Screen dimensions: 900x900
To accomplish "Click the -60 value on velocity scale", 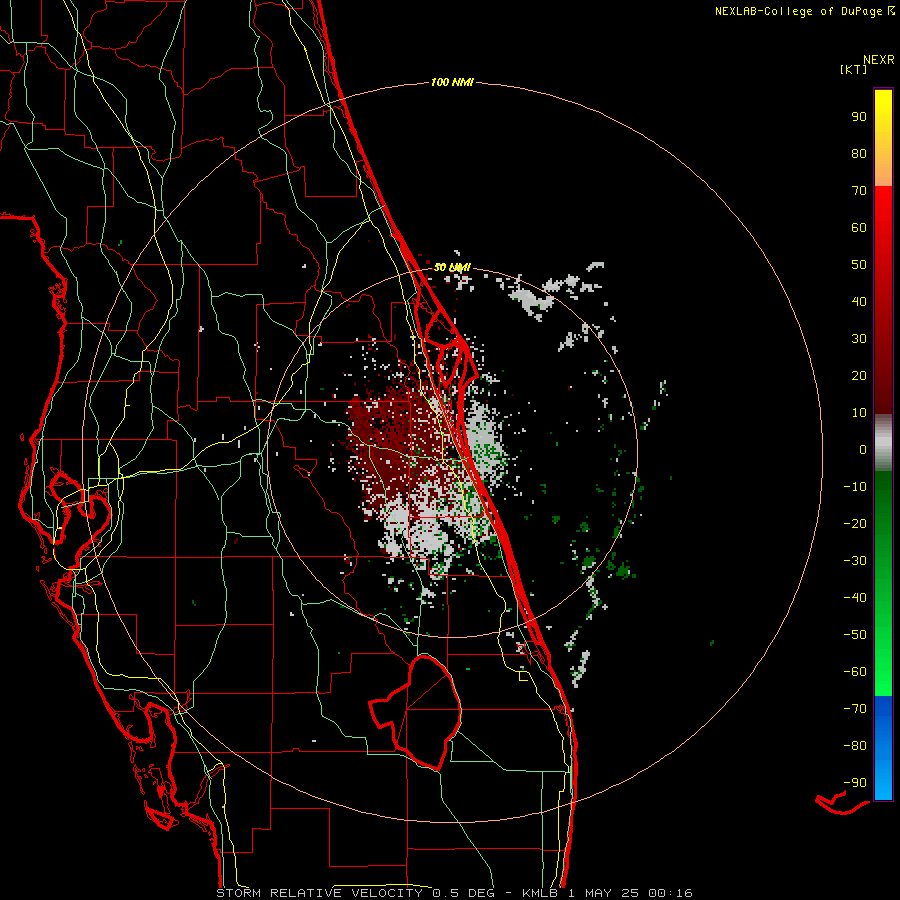I will click(x=855, y=672).
